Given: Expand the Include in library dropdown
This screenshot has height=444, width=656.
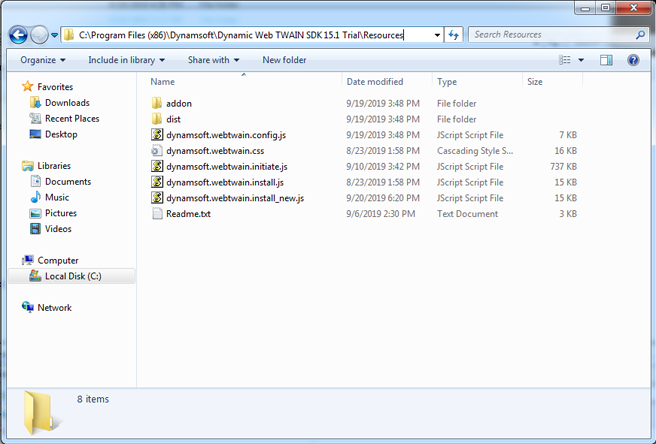Looking at the screenshot, I should click(x=123, y=60).
